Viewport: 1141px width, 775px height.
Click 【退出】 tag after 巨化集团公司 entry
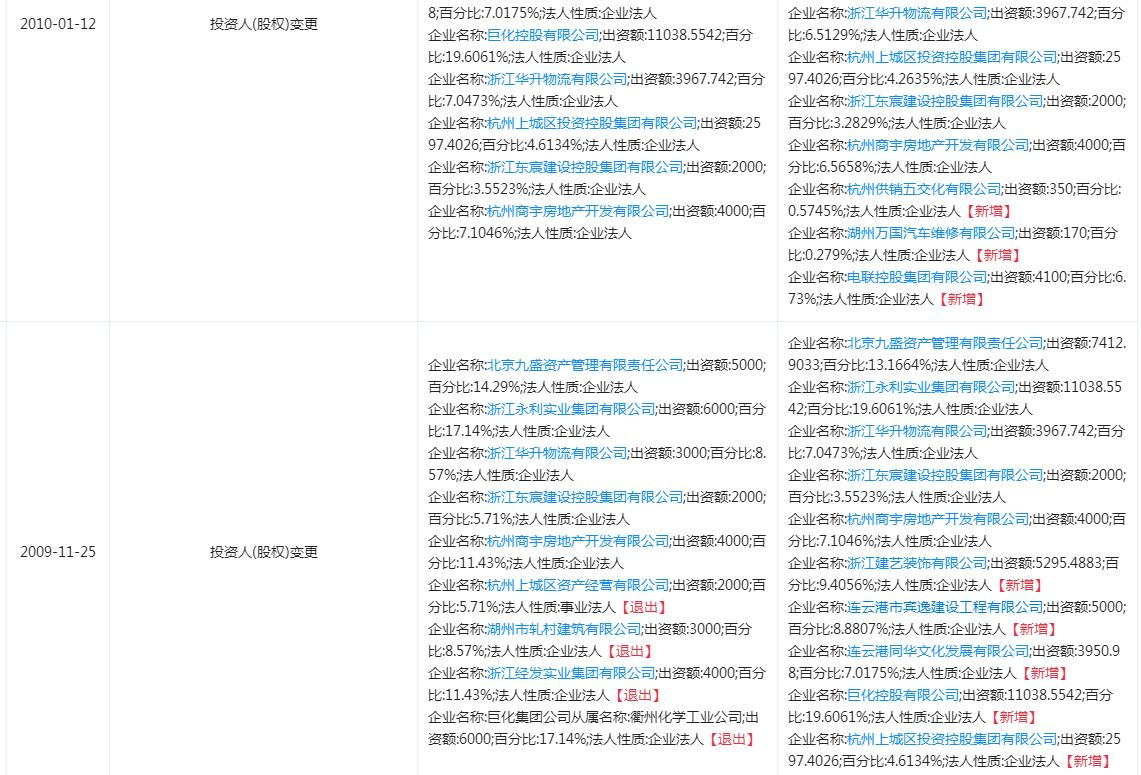click(731, 739)
